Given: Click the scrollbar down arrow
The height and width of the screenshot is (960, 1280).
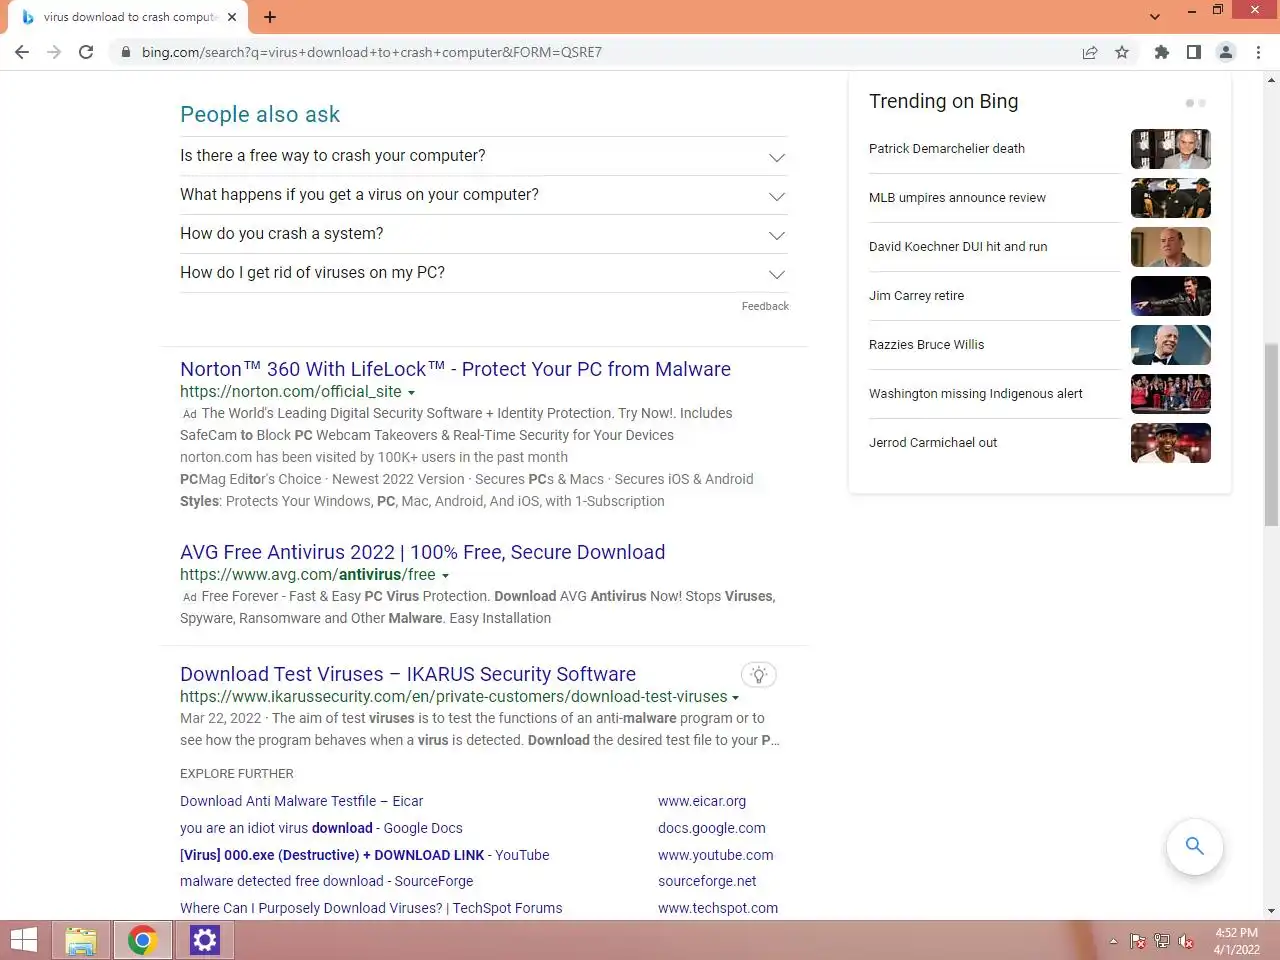Looking at the screenshot, I should (x=1272, y=911).
